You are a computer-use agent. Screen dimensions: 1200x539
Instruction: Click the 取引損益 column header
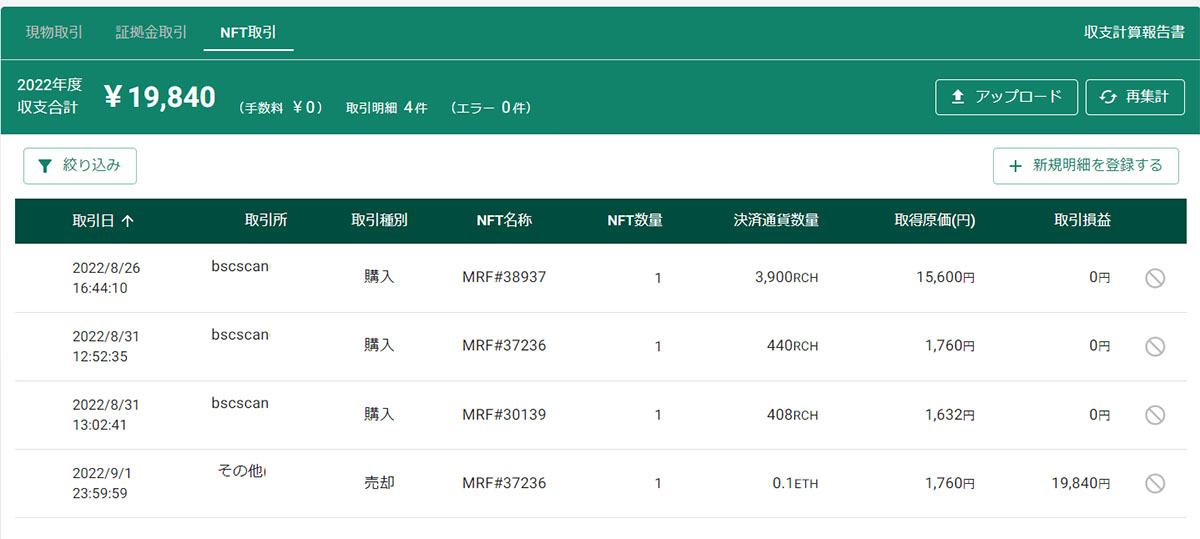[x=1082, y=221]
